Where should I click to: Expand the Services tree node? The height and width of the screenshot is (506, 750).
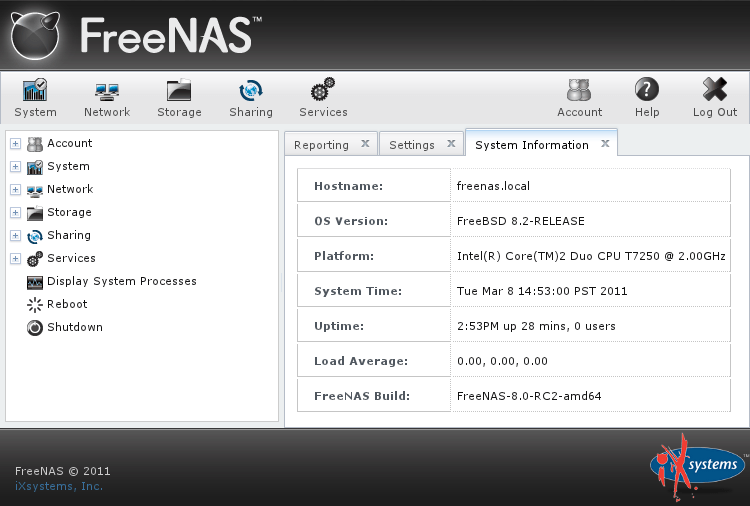[15, 258]
